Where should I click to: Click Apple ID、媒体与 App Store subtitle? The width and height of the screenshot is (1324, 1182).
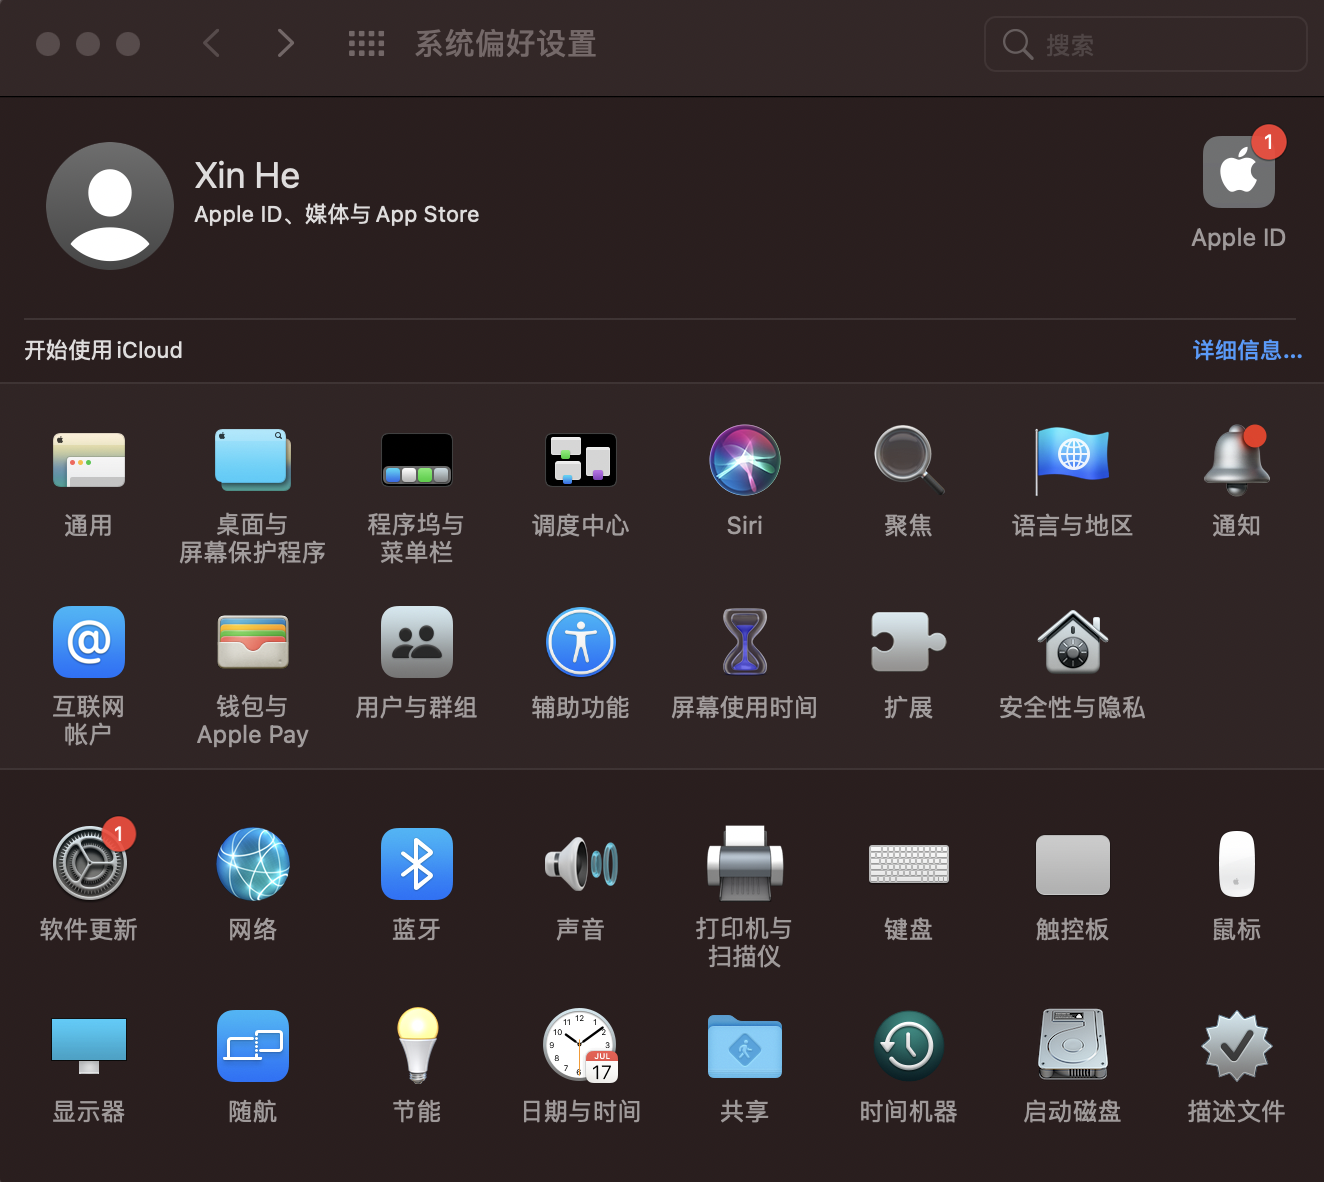[x=337, y=214]
